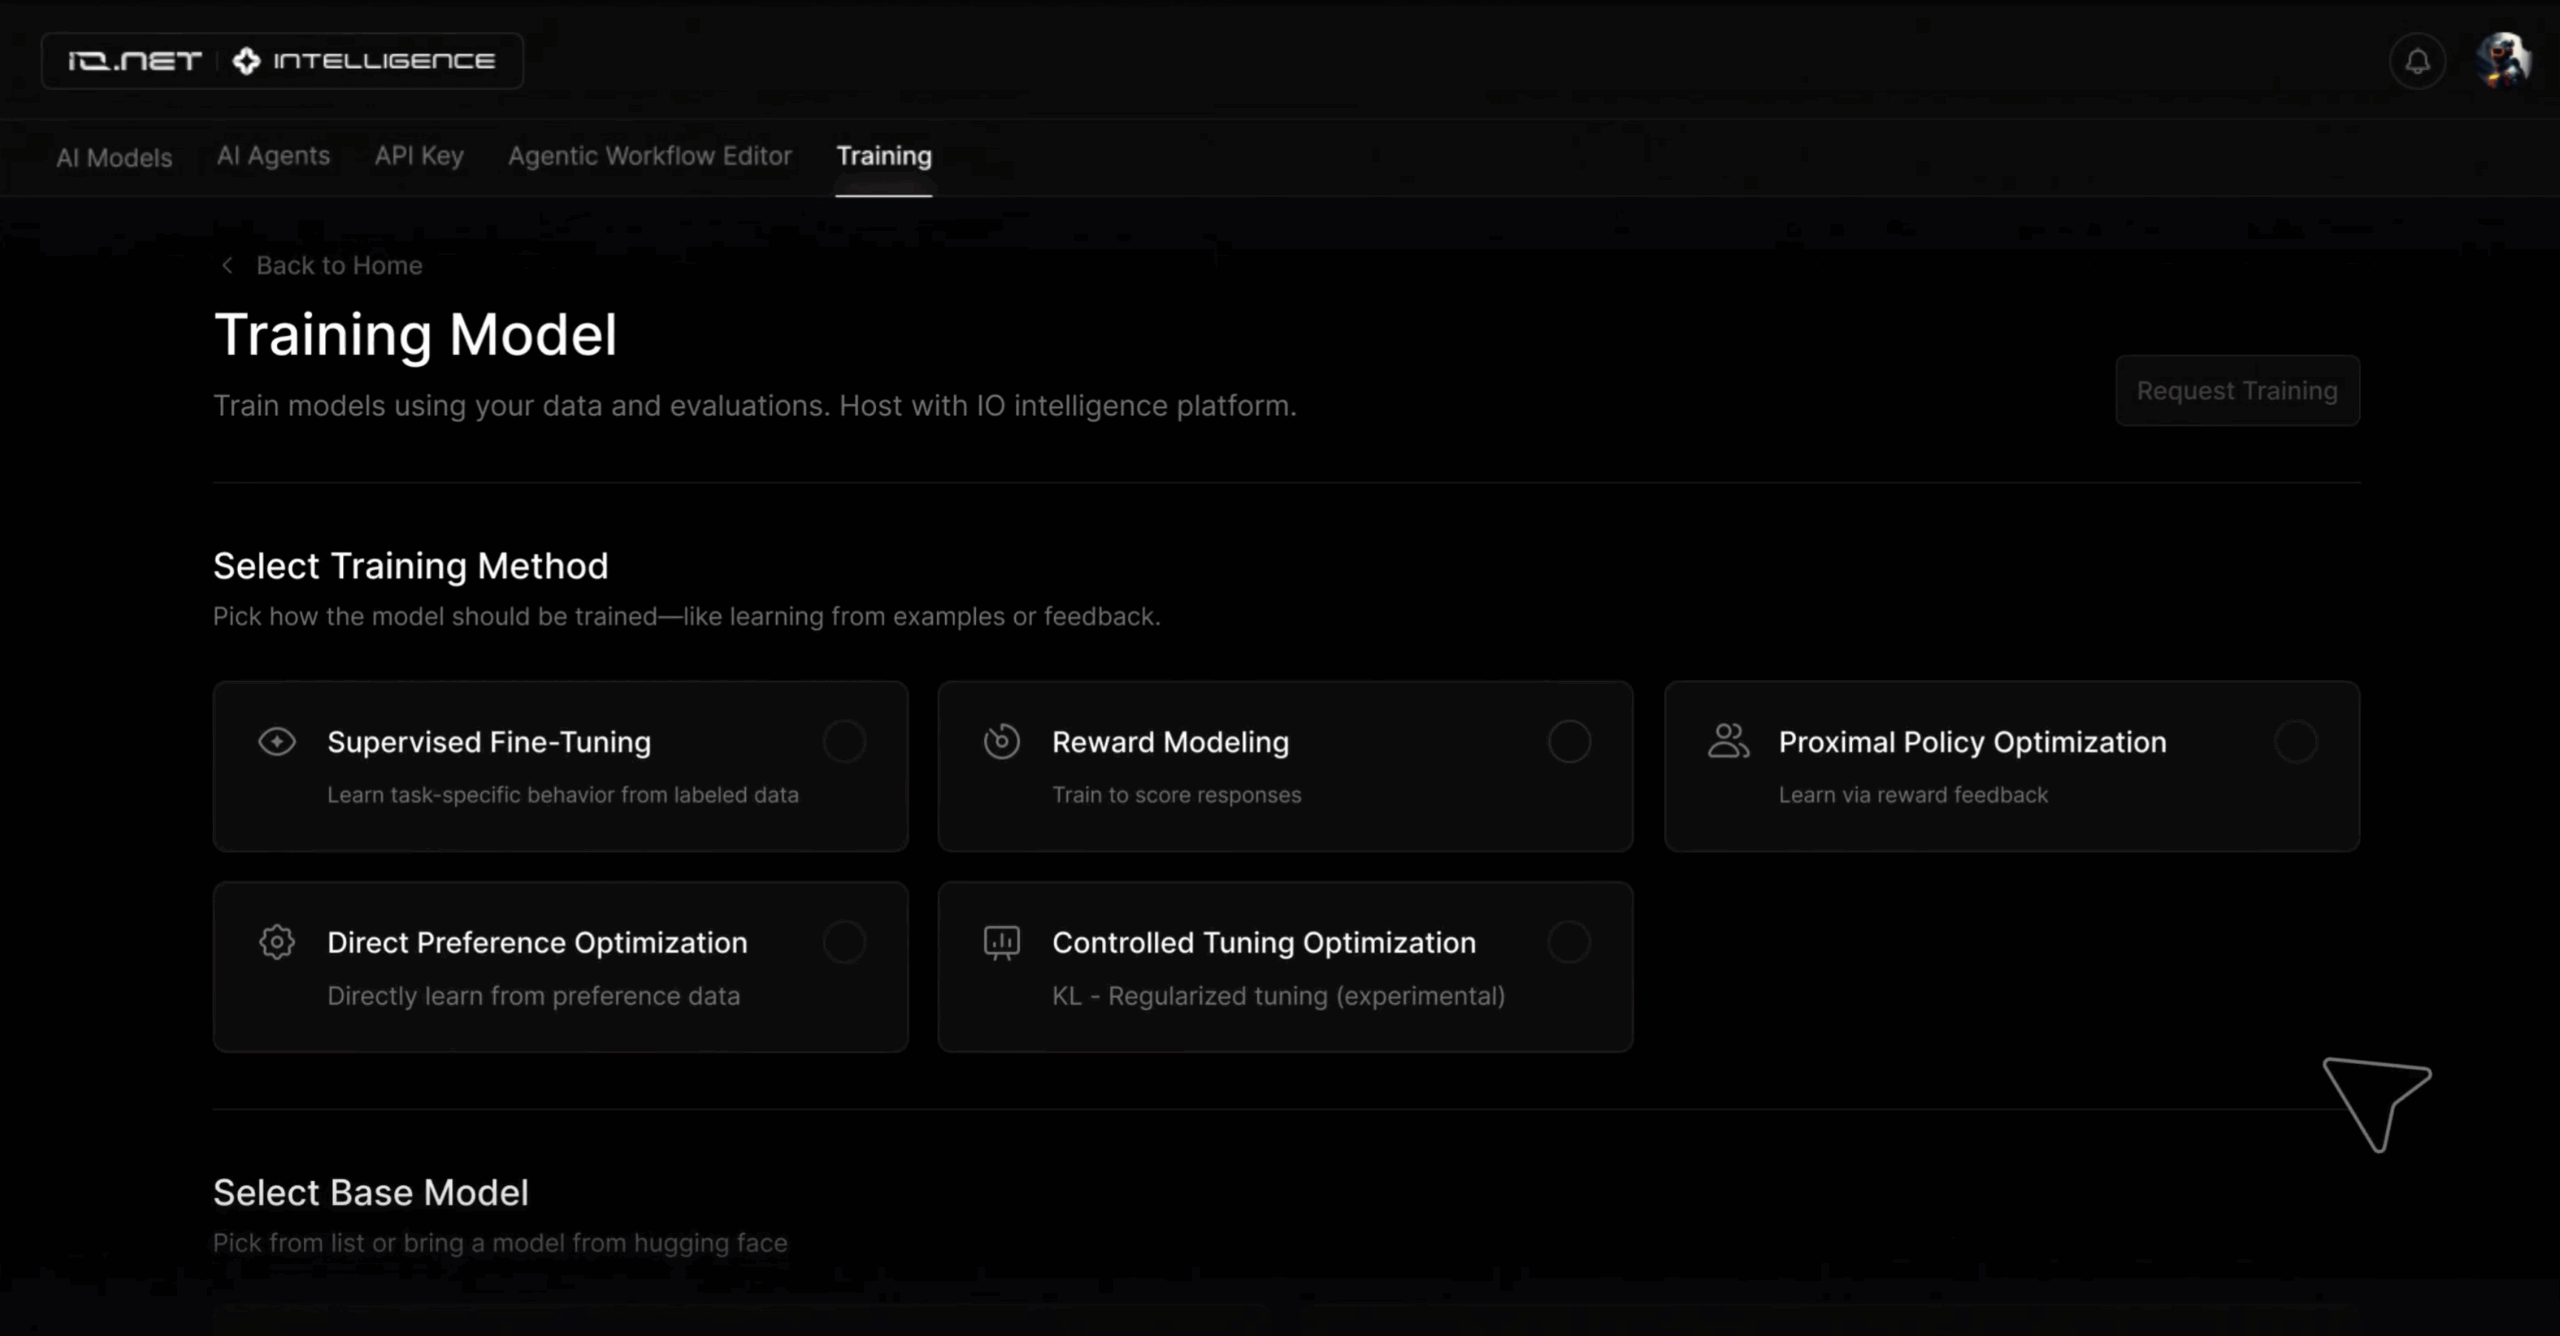Select the Reward Modeling radio button
Image resolution: width=2560 pixels, height=1336 pixels.
point(1569,742)
